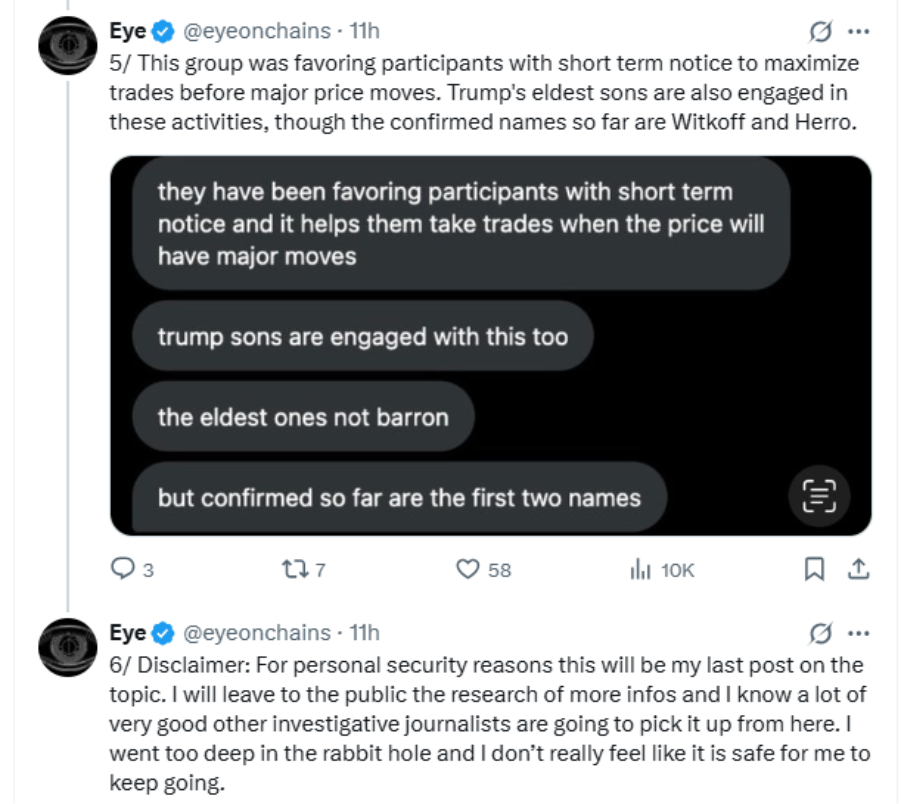Click the text-scan icon on the chat image
901x804 pixels.
(x=820, y=494)
